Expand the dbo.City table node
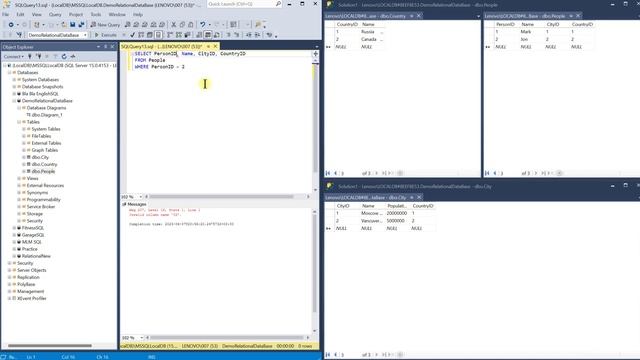Image resolution: width=640 pixels, height=360 pixels. (24, 157)
